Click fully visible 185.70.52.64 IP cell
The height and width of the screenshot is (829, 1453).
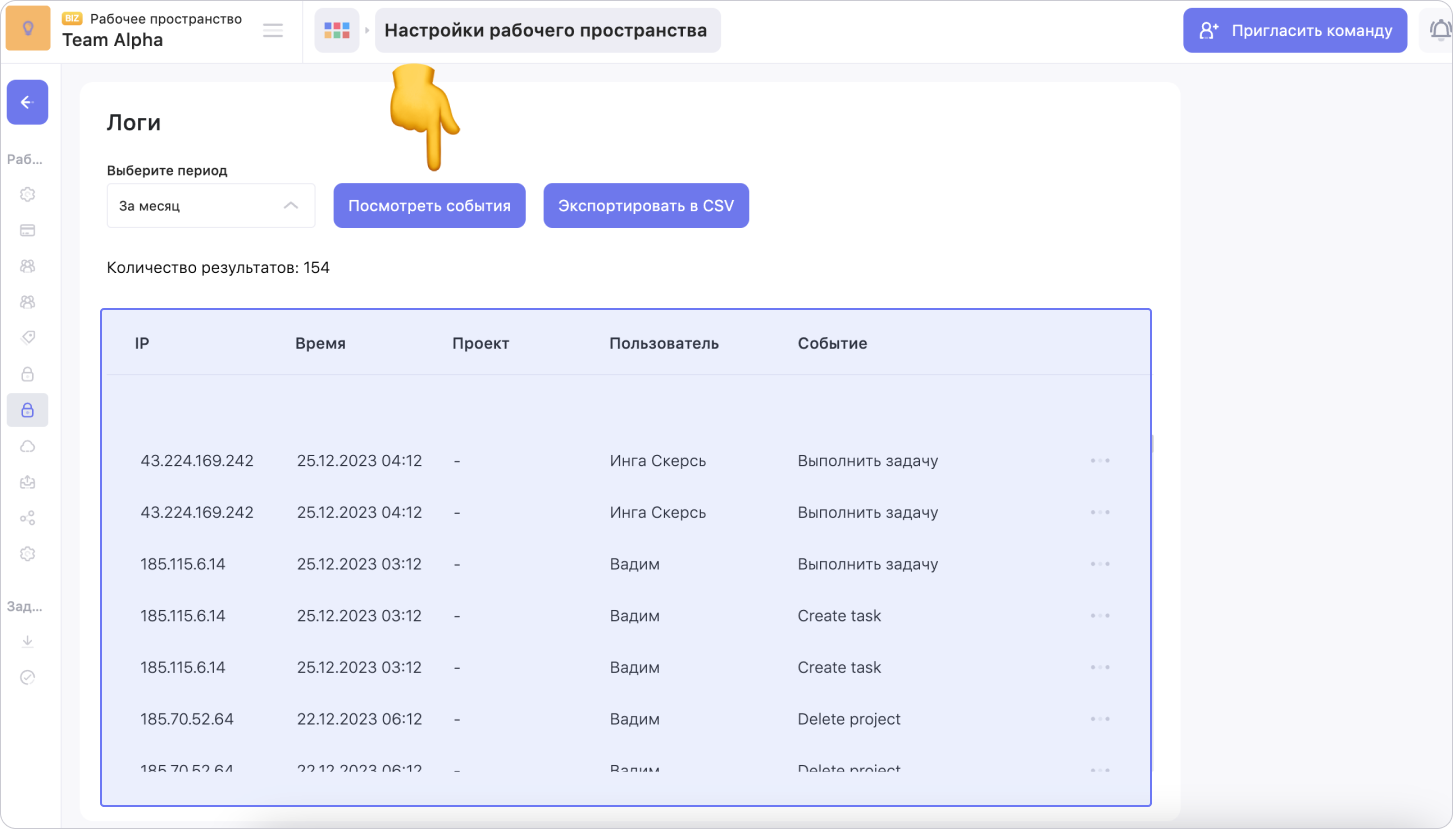click(x=187, y=719)
